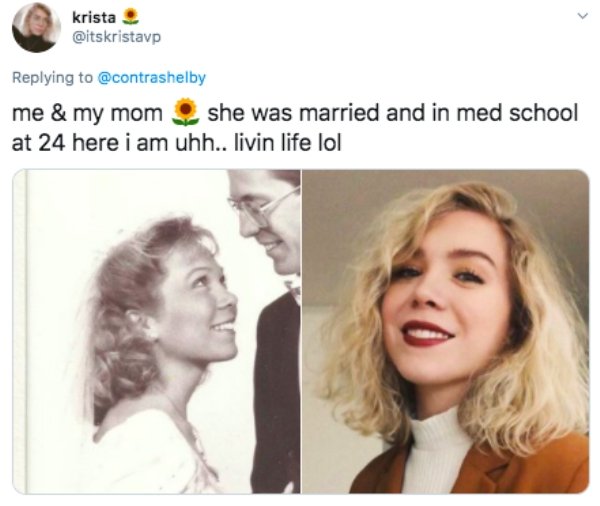
Task: Click the @itskristavp handle
Action: pos(116,37)
